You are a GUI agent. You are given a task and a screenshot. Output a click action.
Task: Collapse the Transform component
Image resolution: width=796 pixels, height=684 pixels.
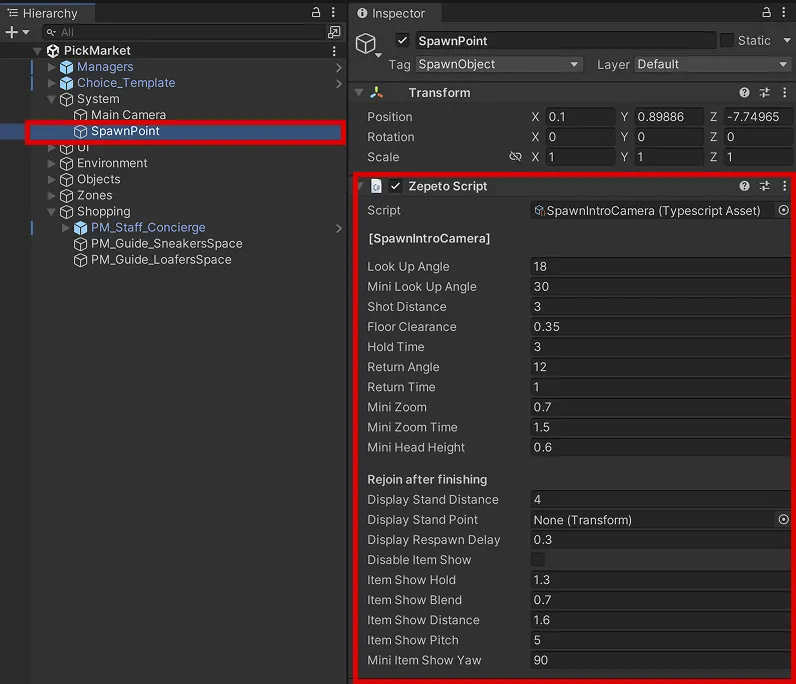359,92
